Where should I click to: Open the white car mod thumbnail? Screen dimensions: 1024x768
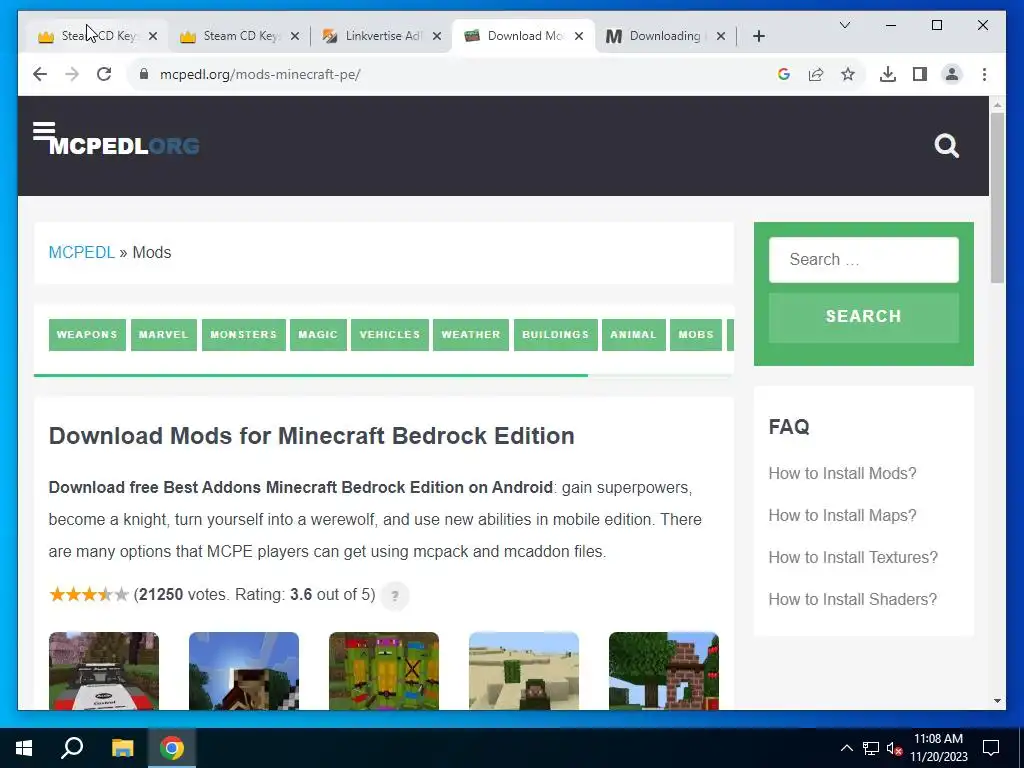104,671
